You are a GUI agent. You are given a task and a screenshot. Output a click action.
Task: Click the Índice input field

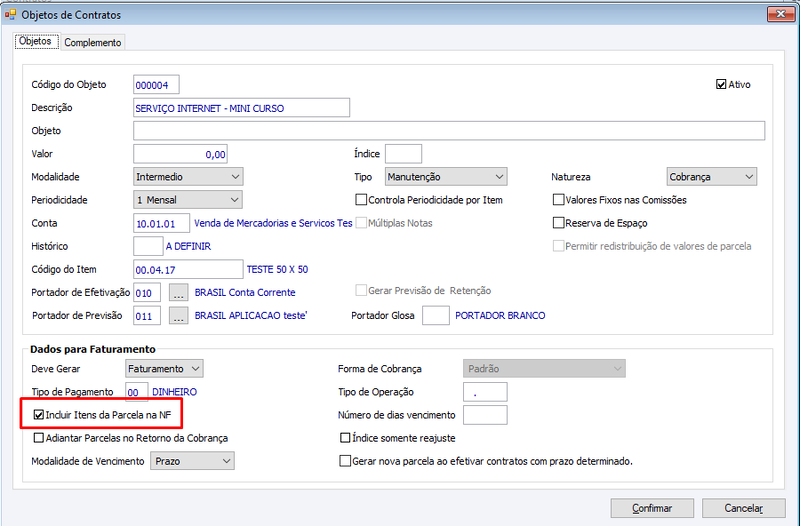(403, 154)
